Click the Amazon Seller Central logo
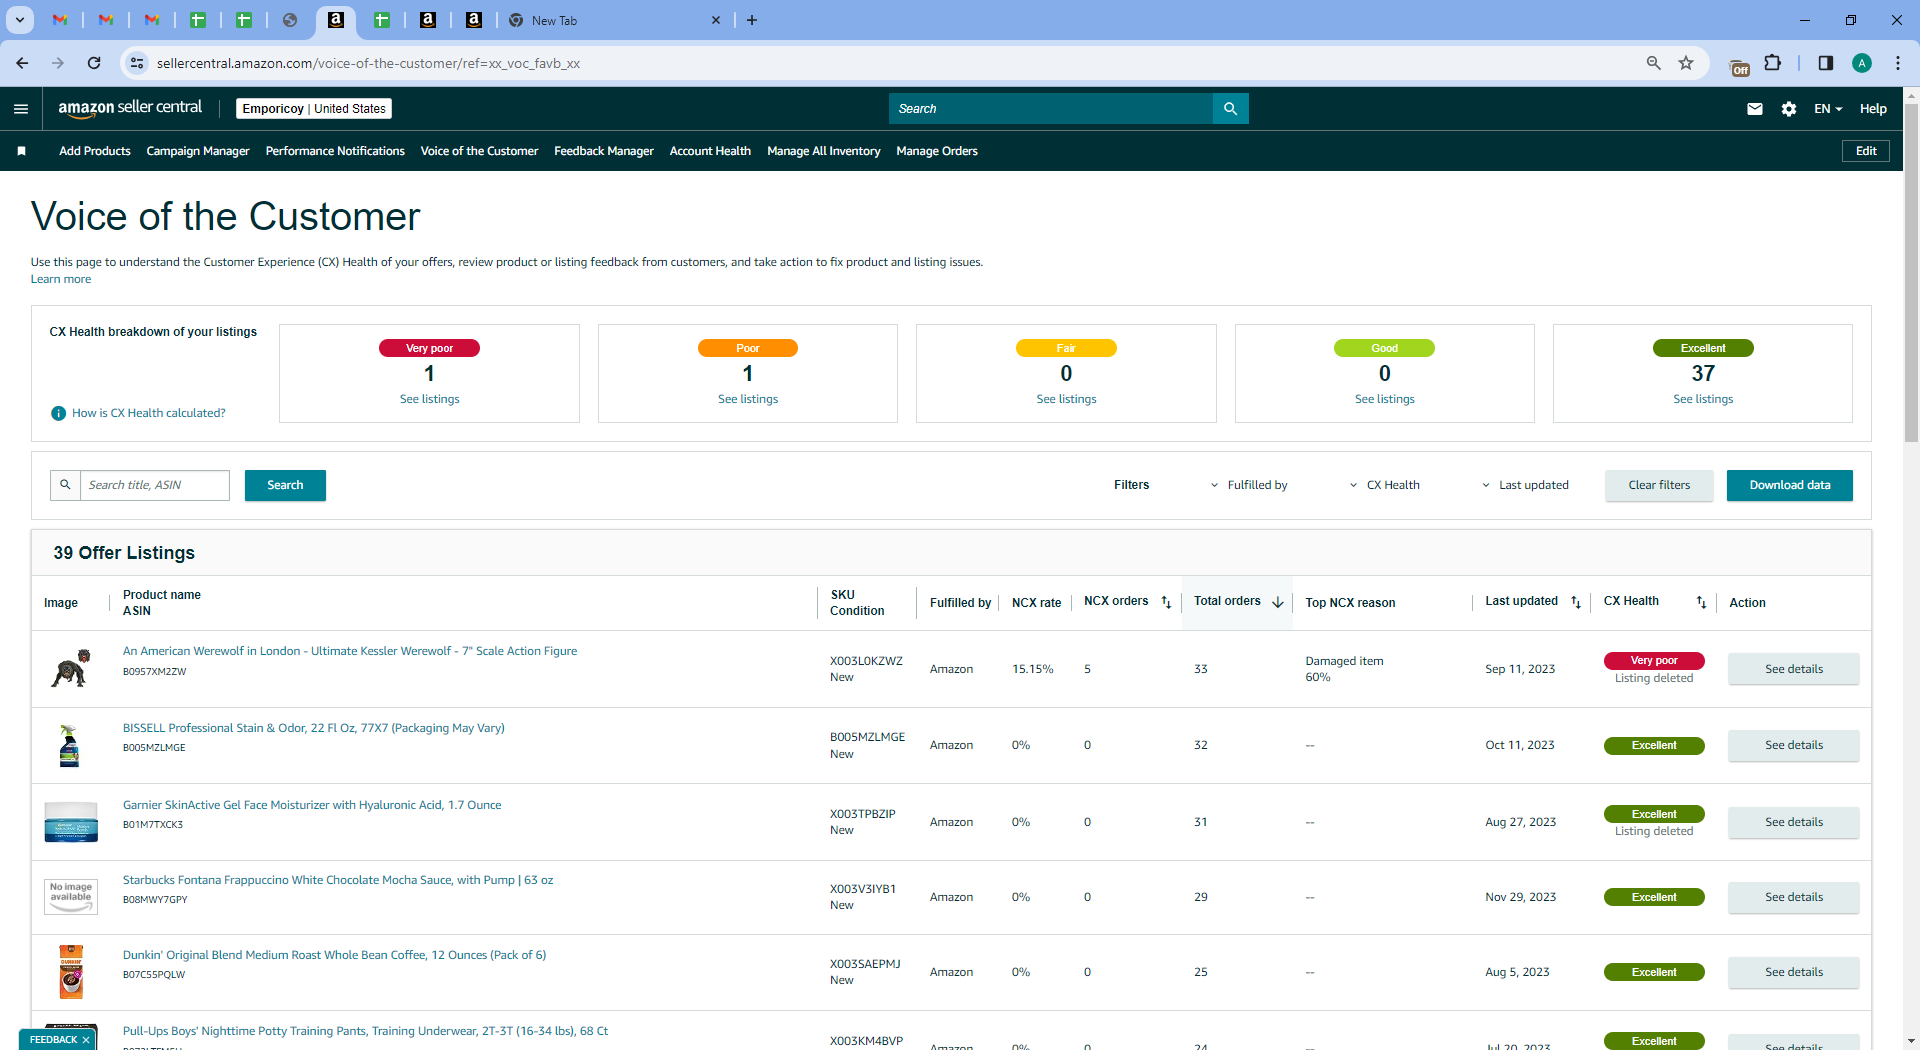Image resolution: width=1920 pixels, height=1050 pixels. 130,108
